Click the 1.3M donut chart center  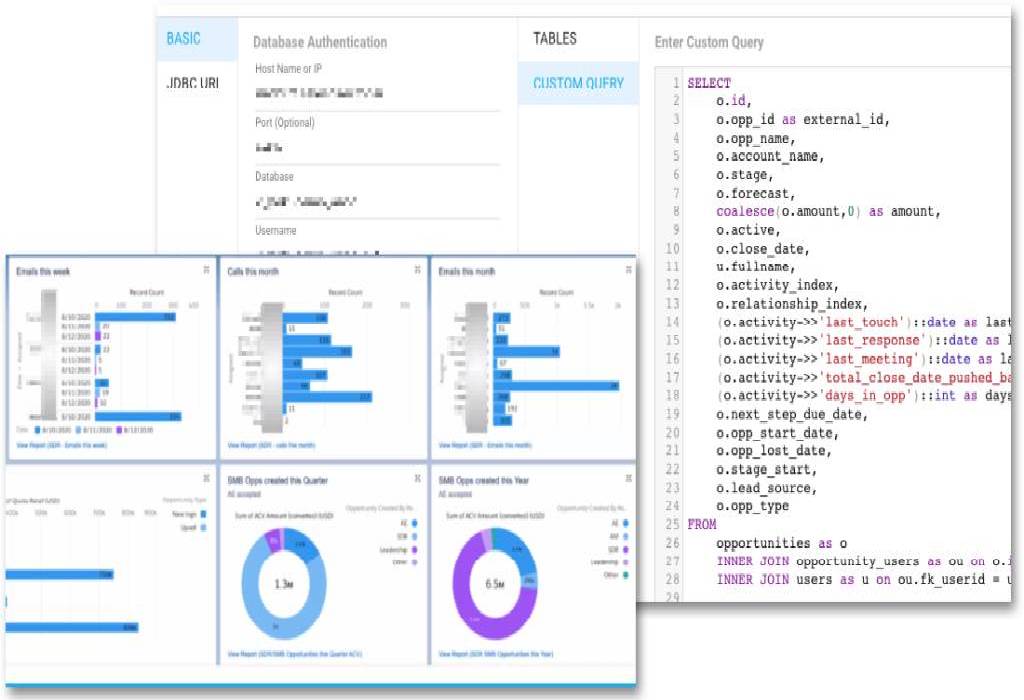(x=283, y=584)
